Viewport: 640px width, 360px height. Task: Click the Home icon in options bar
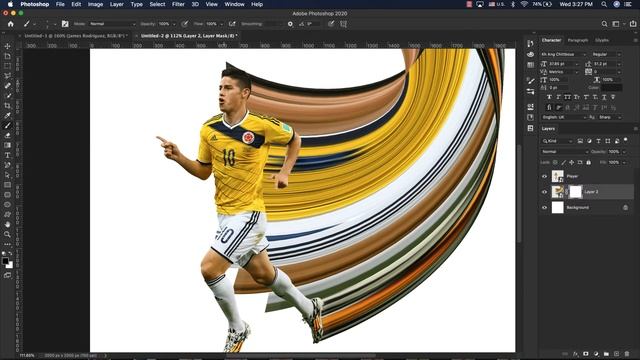coord(11,24)
